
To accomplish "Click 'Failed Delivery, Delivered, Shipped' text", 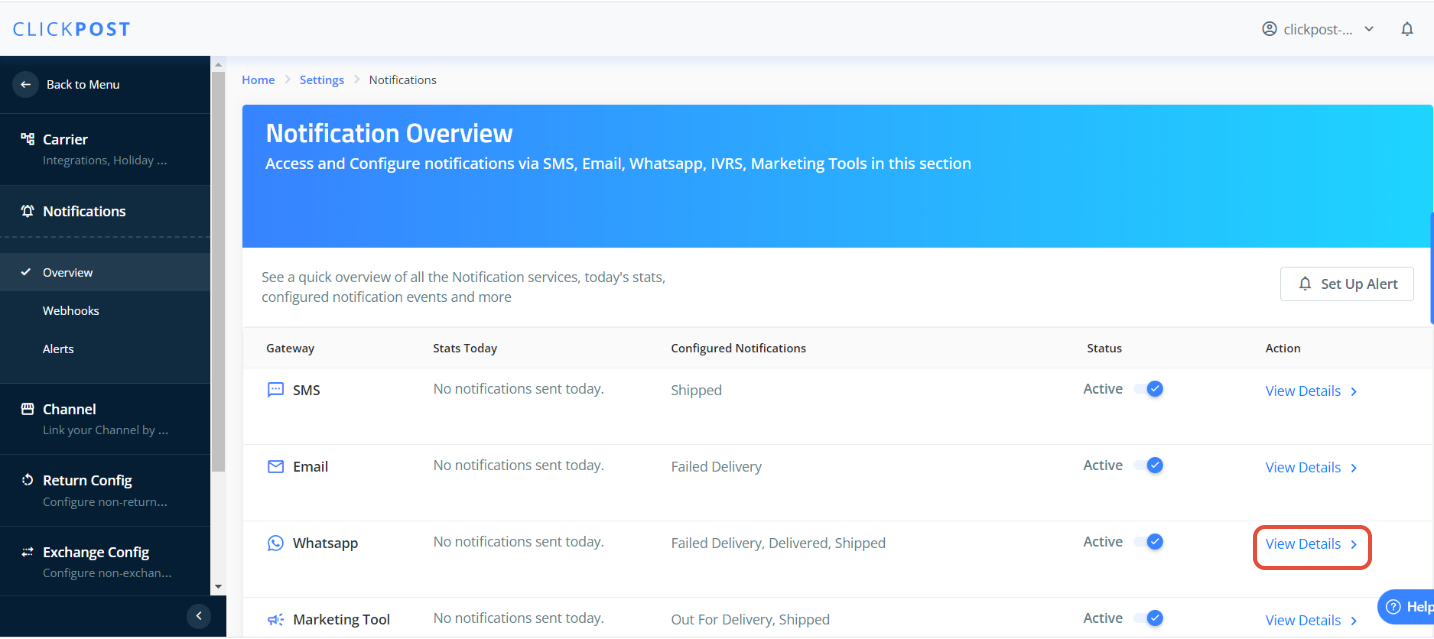I will coord(778,543).
